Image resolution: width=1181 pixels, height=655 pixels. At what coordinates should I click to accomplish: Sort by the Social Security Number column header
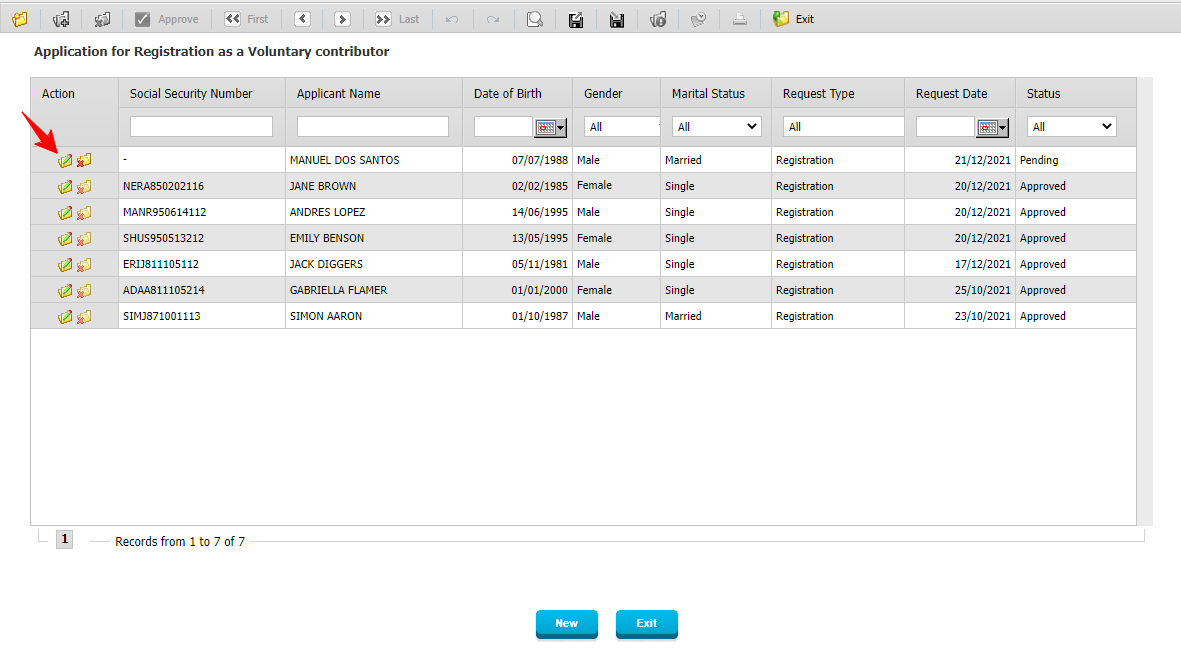point(191,93)
